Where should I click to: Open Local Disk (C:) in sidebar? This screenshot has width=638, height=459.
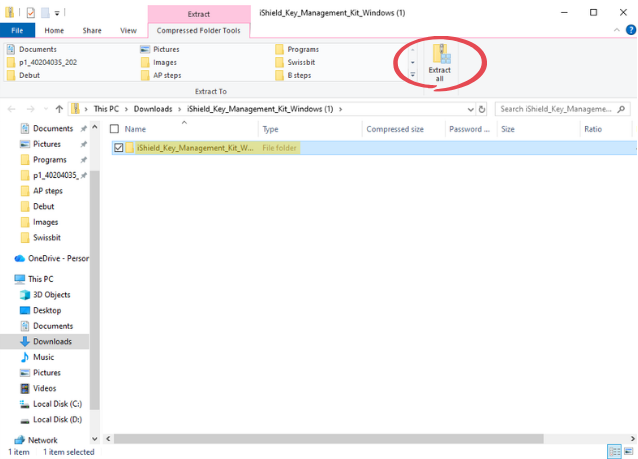(57, 404)
